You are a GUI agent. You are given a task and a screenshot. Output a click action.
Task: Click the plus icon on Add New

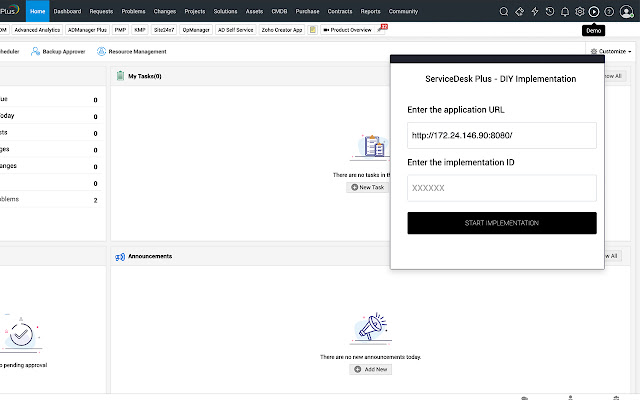tap(358, 369)
